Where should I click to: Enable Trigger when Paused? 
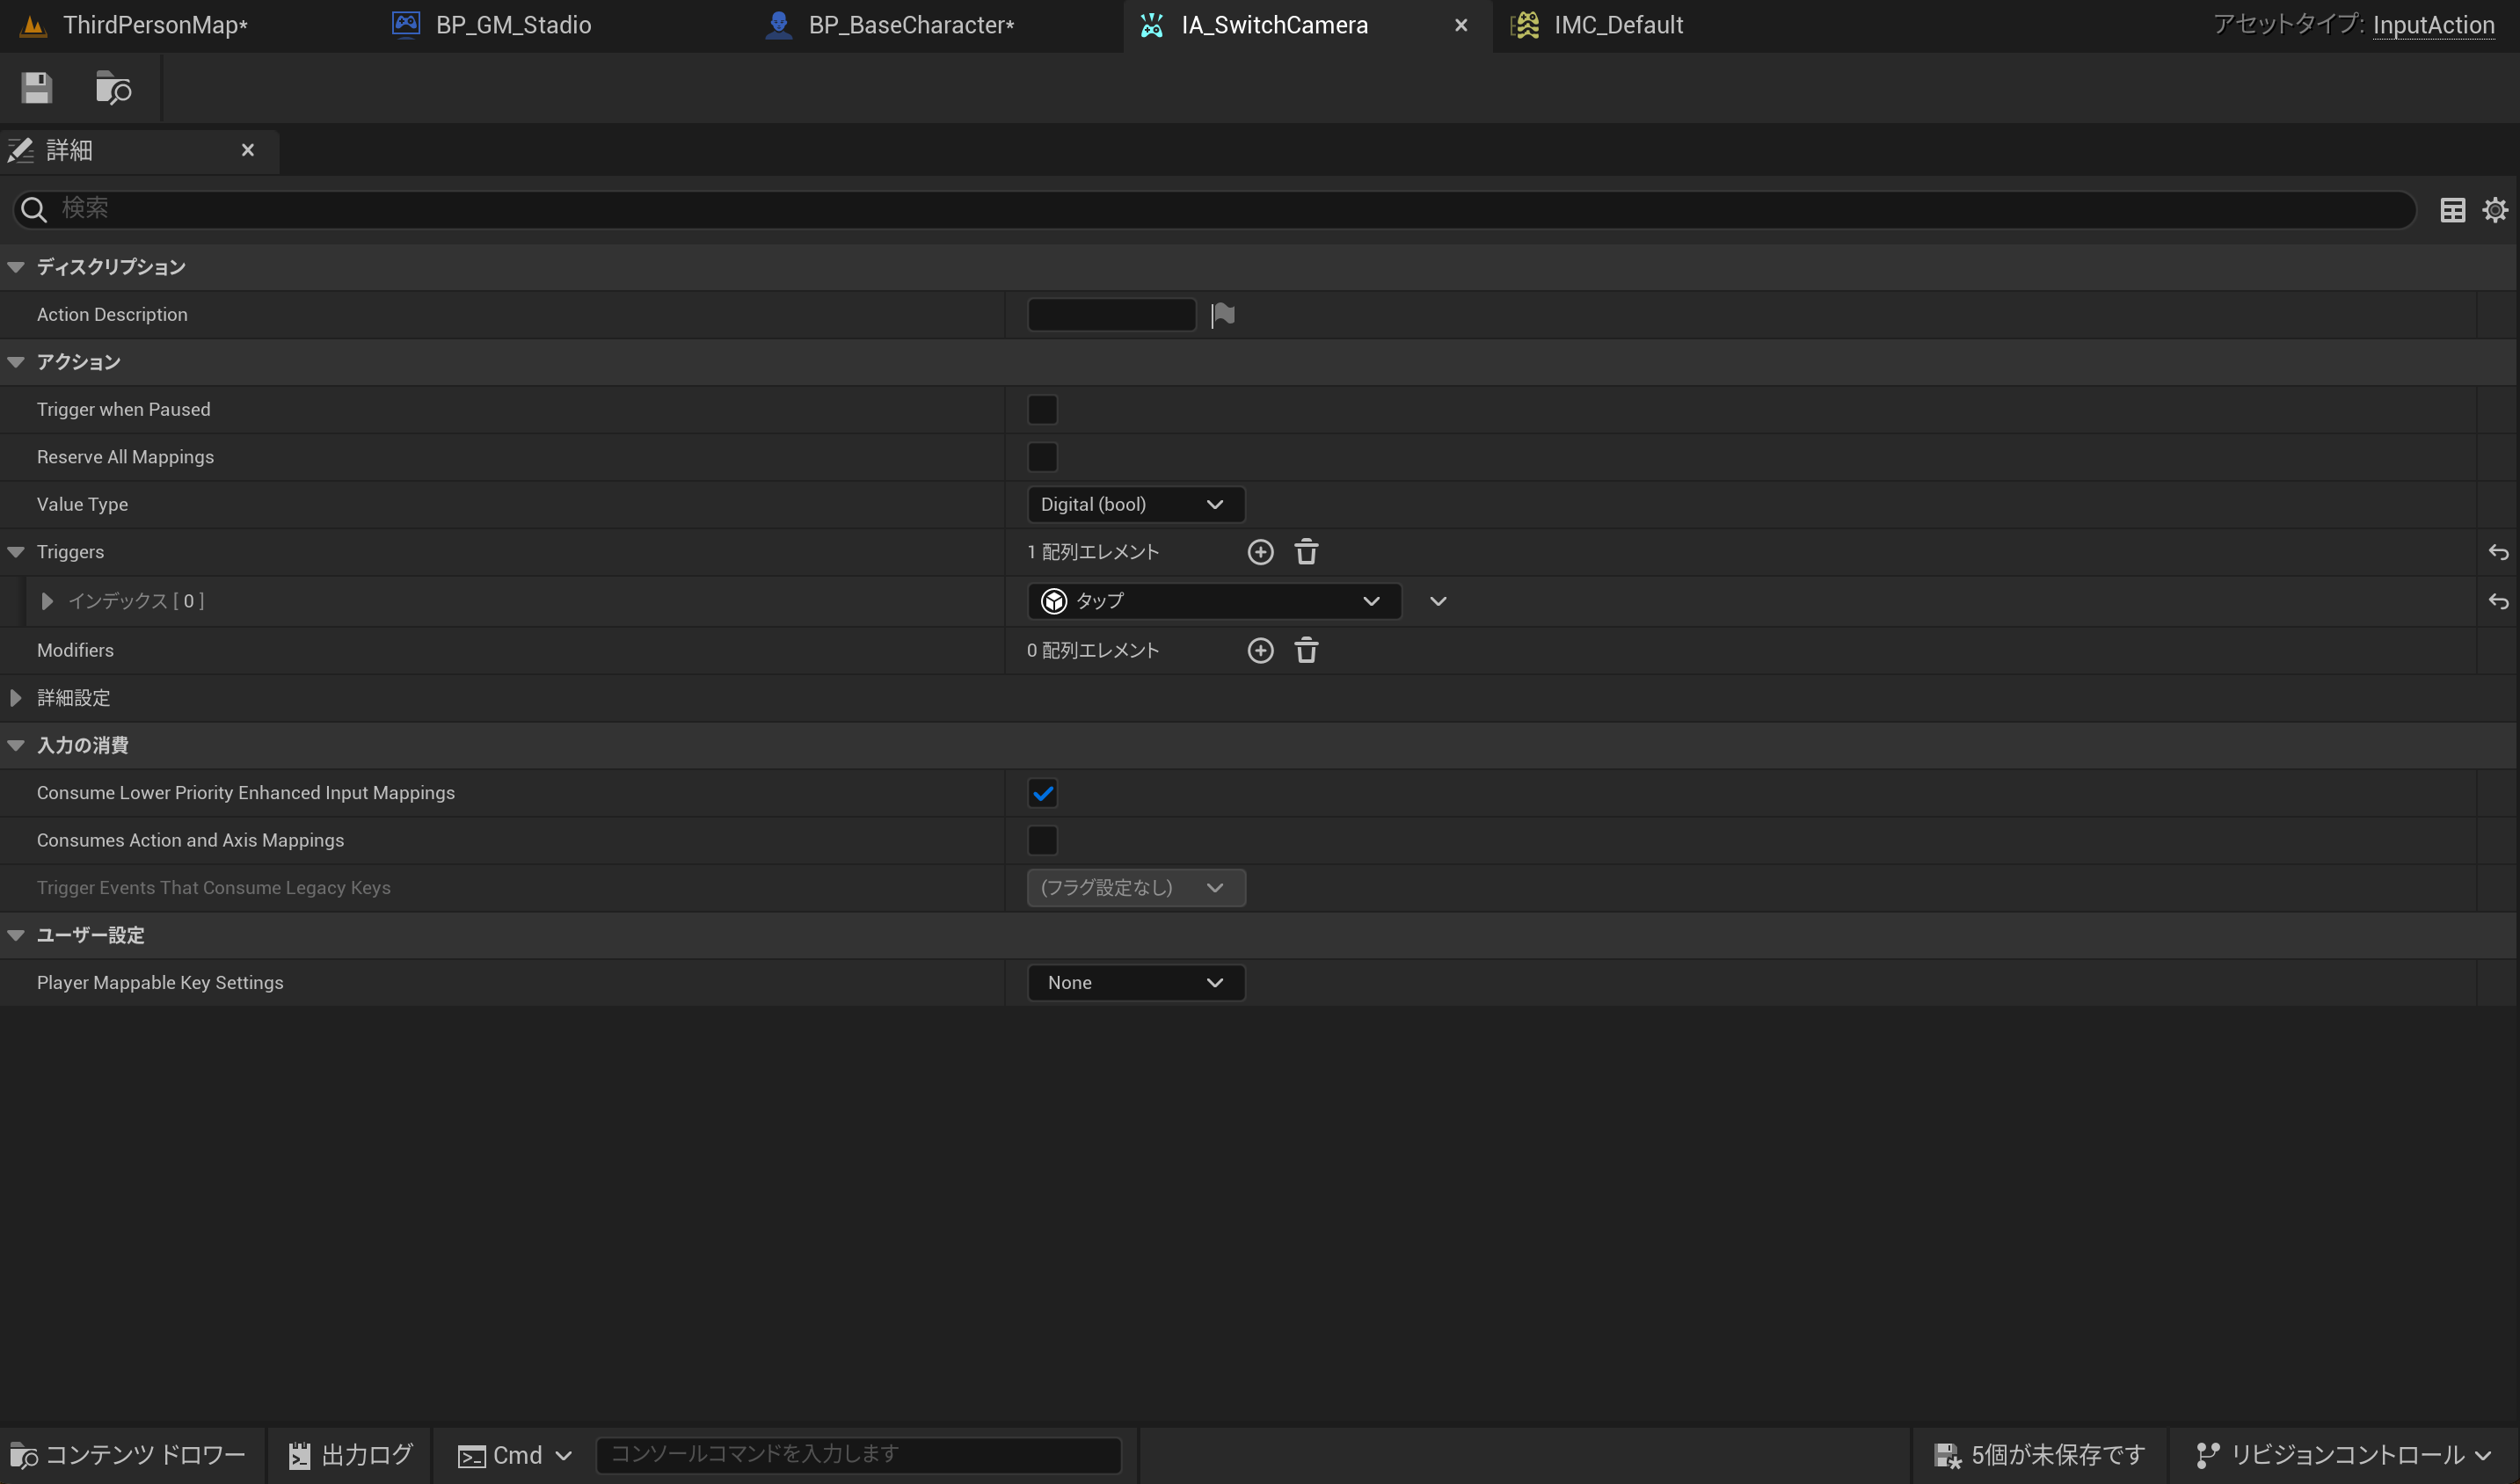(1041, 409)
